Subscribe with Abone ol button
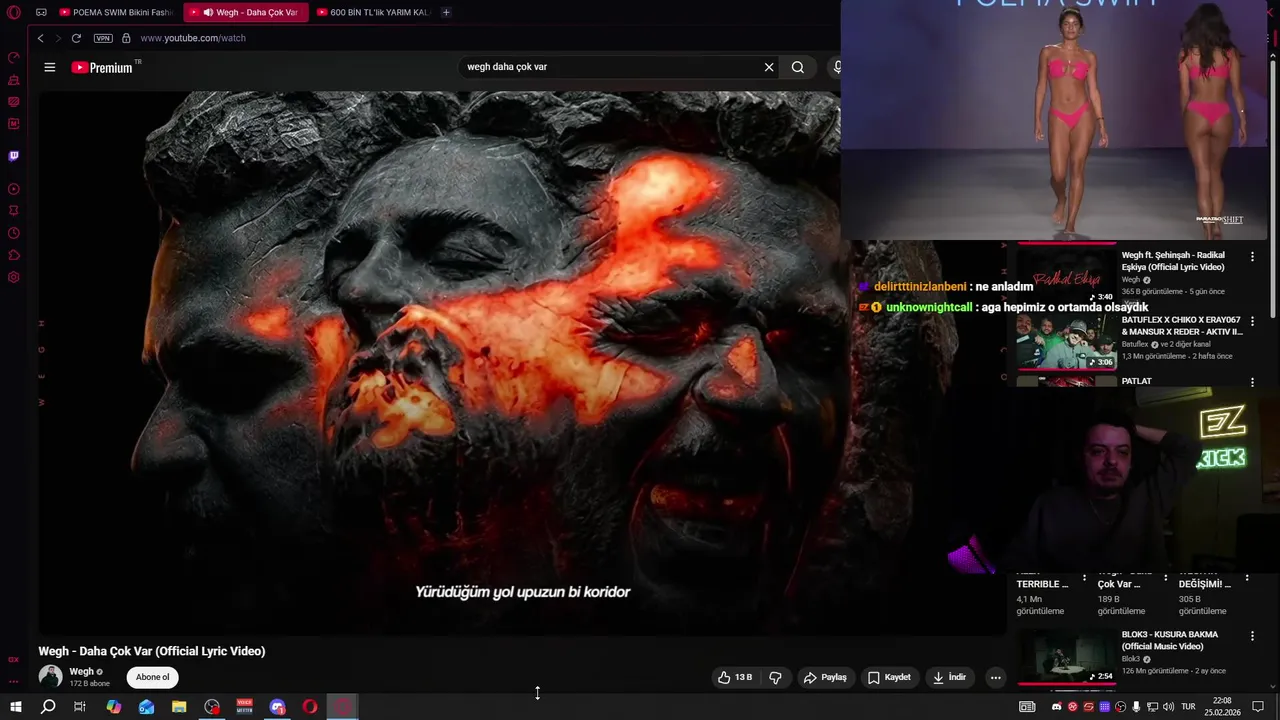 [x=153, y=677]
